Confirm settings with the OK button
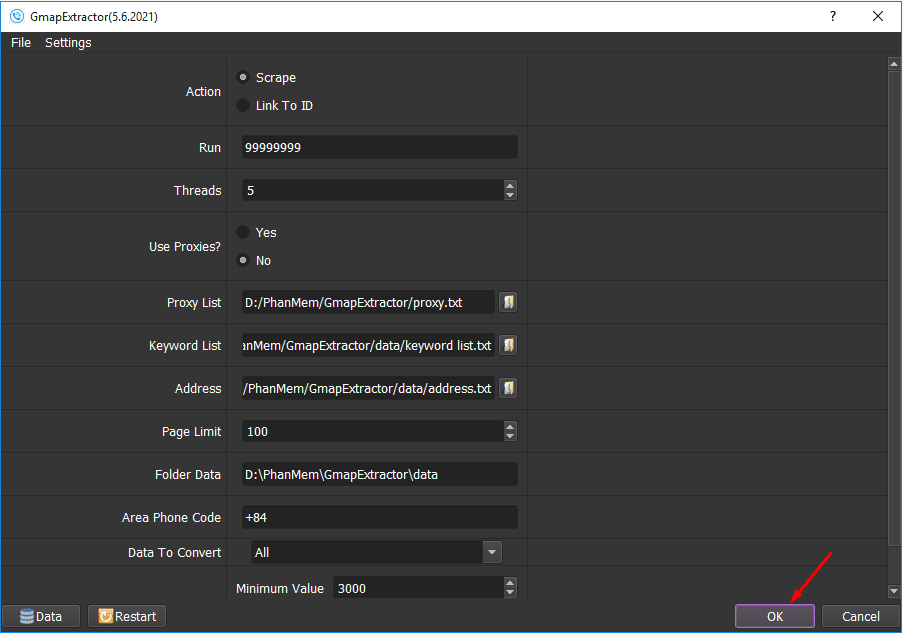The width and height of the screenshot is (903, 634). point(775,616)
